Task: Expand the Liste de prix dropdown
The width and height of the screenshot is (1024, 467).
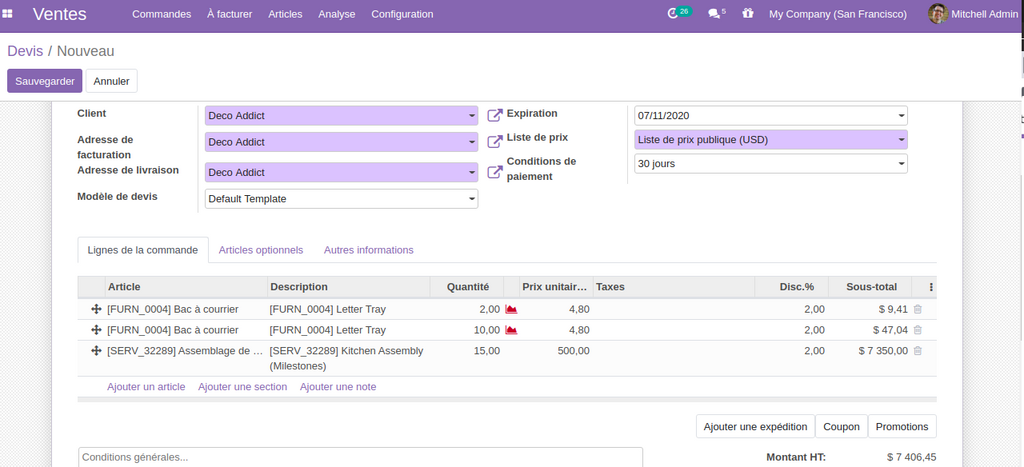Action: (901, 140)
